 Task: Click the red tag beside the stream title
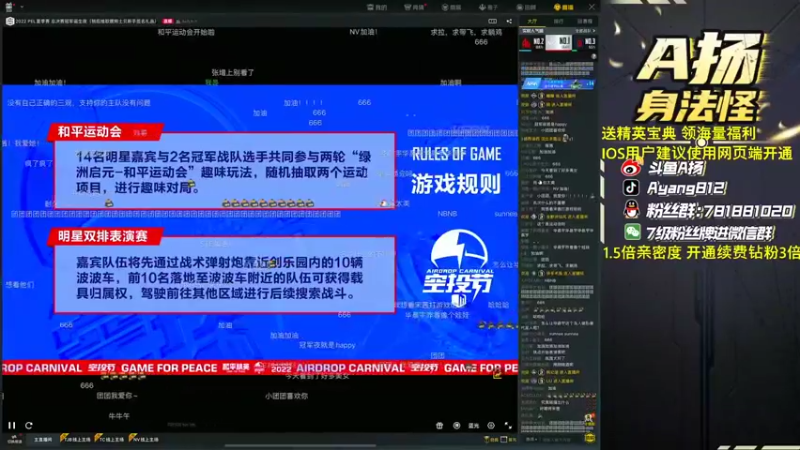pyautogui.click(x=168, y=21)
